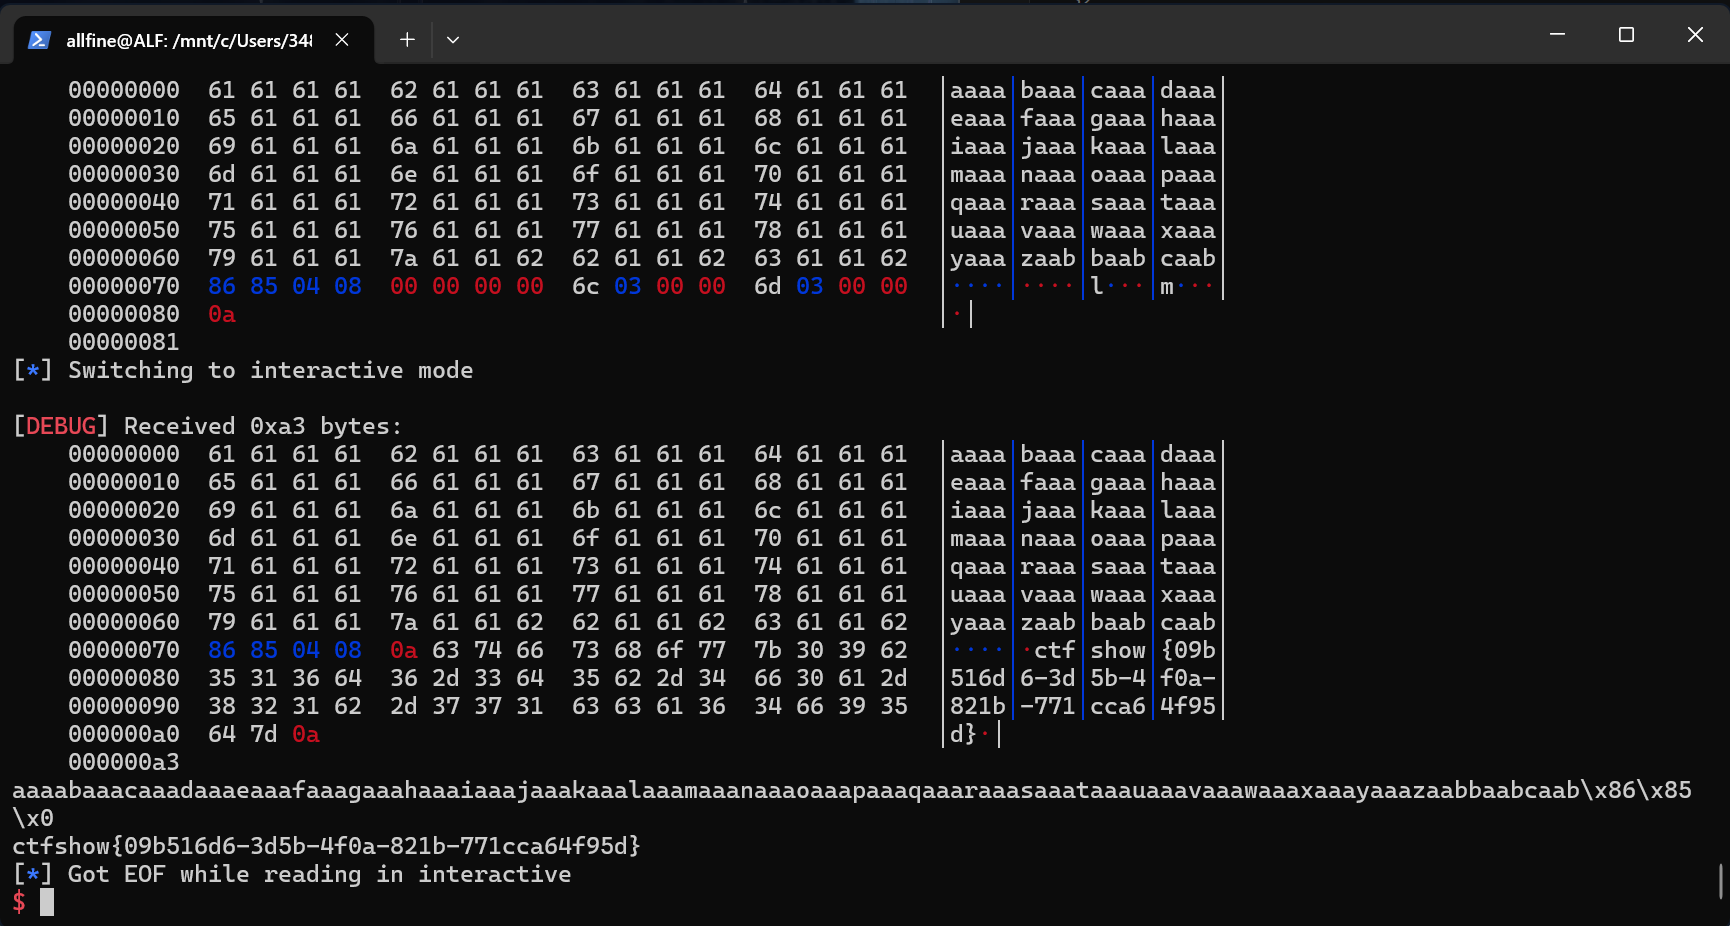The width and height of the screenshot is (1730, 926).
Task: Open a new terminal tab
Action: coord(407,40)
